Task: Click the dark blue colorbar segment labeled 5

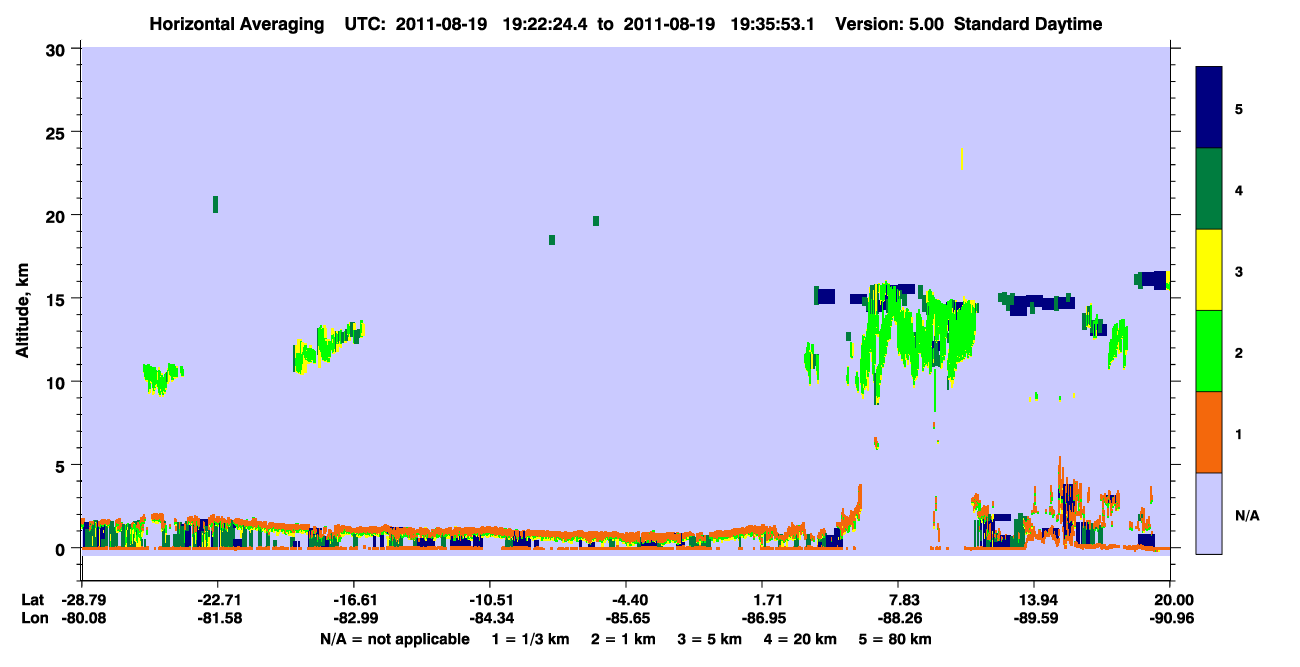Action: (1209, 108)
